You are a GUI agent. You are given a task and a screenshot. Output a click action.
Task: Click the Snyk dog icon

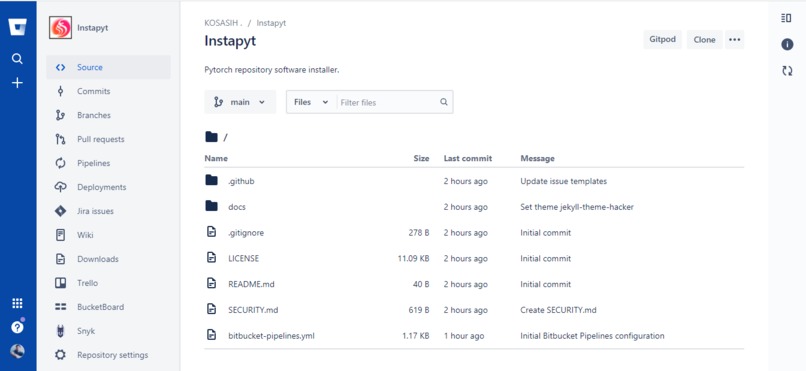[61, 331]
